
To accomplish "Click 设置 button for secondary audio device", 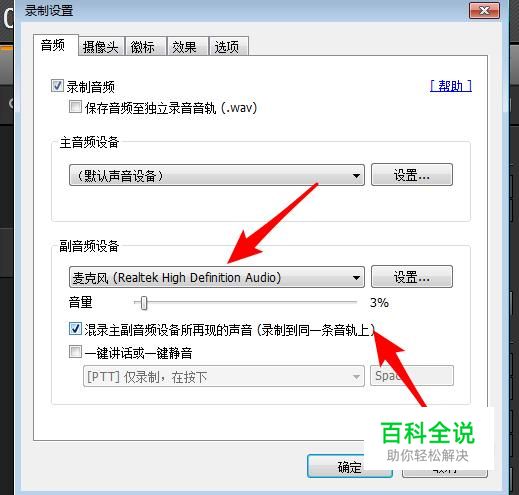I will (x=412, y=276).
